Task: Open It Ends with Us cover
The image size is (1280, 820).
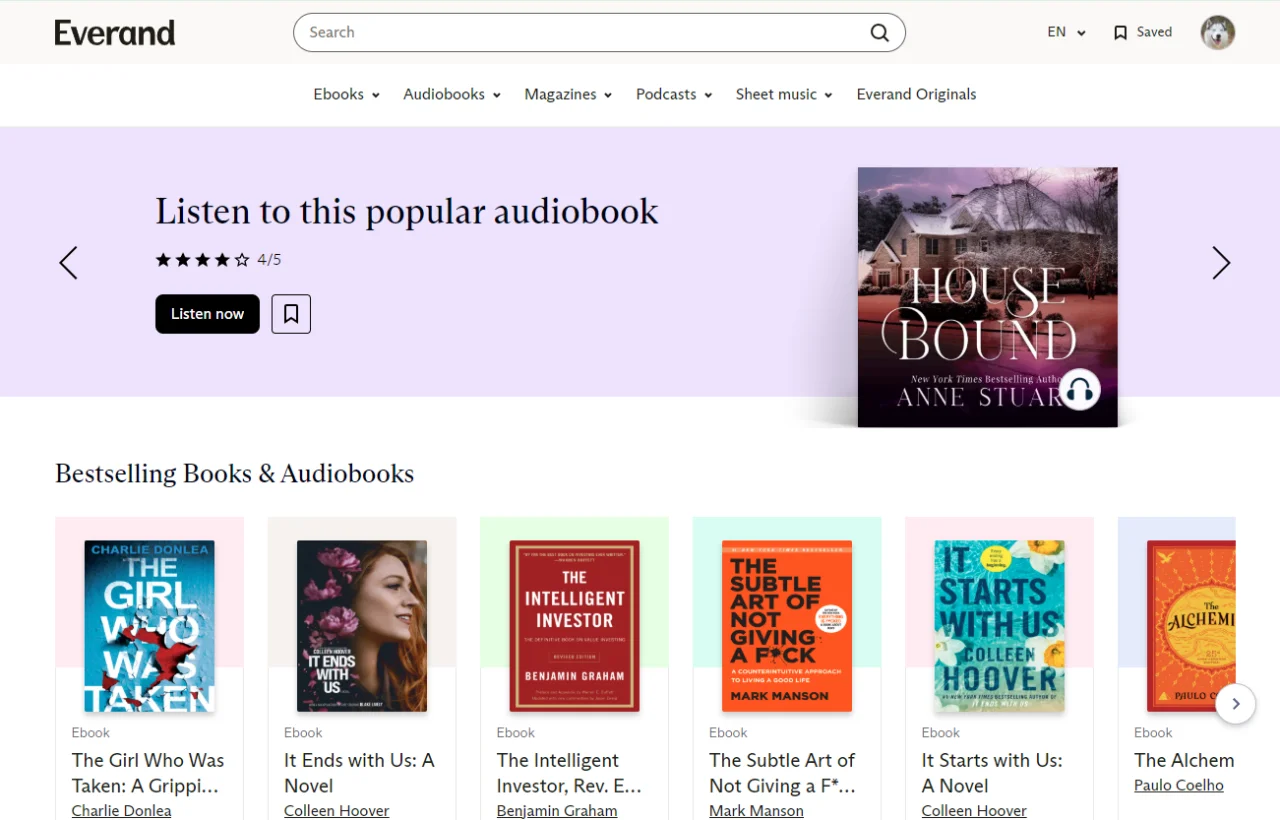Action: click(362, 626)
